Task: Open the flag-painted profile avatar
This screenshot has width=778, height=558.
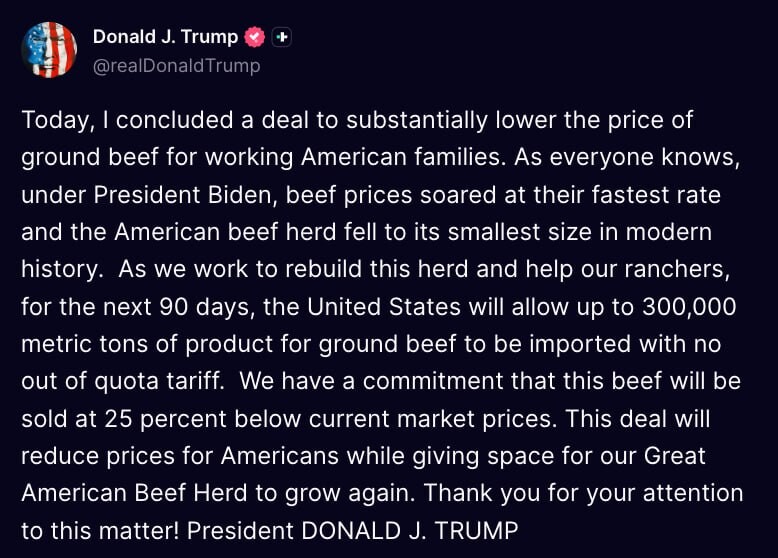Action: (49, 50)
